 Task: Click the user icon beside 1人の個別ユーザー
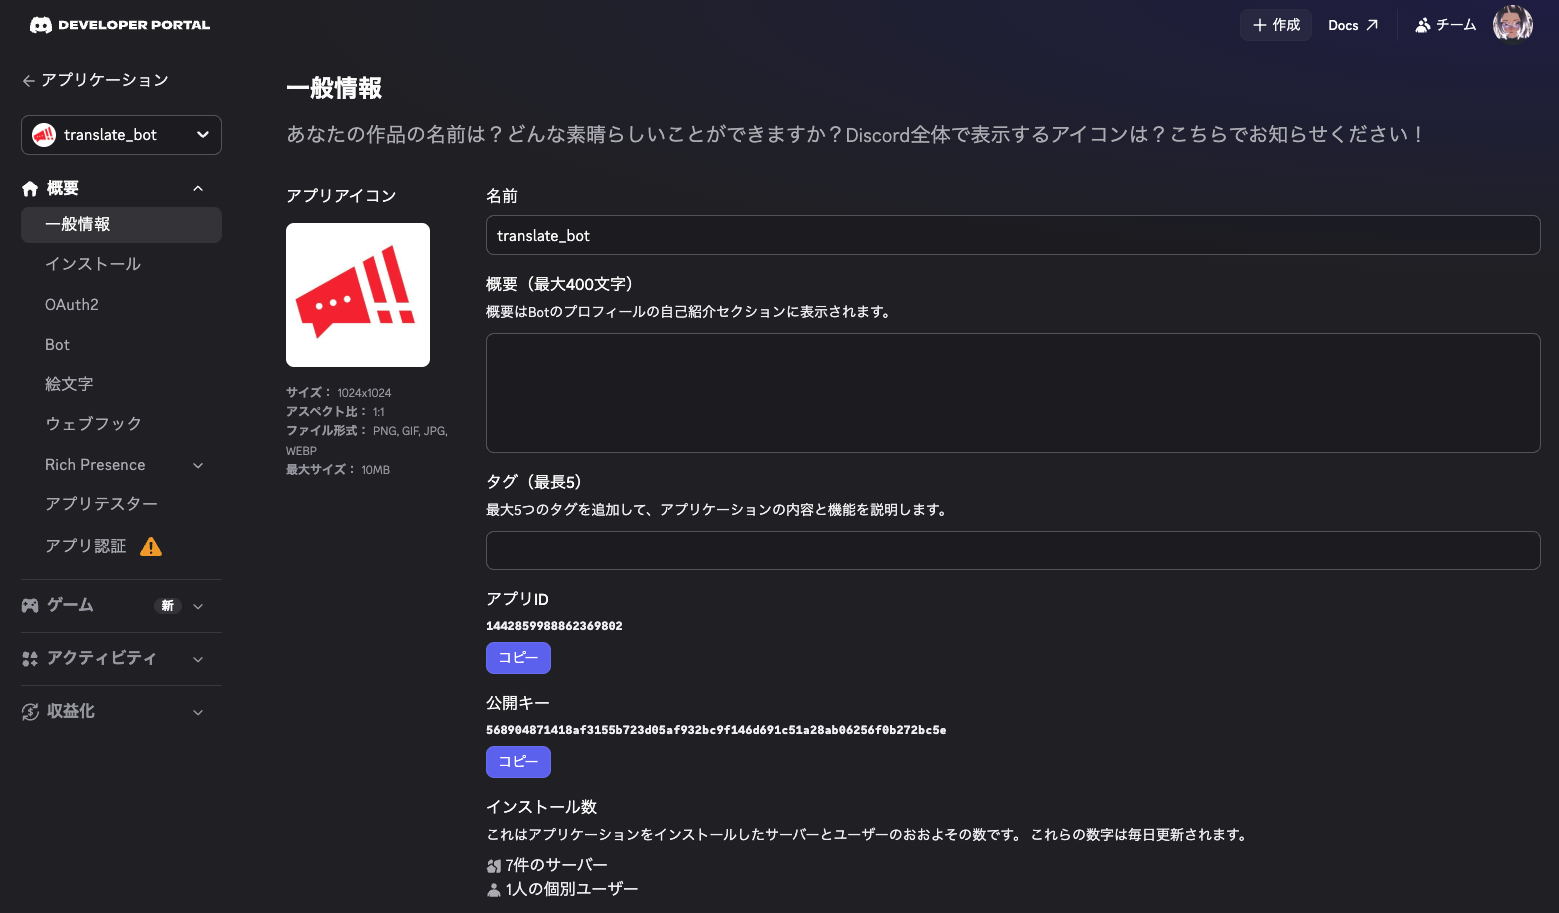tap(494, 890)
